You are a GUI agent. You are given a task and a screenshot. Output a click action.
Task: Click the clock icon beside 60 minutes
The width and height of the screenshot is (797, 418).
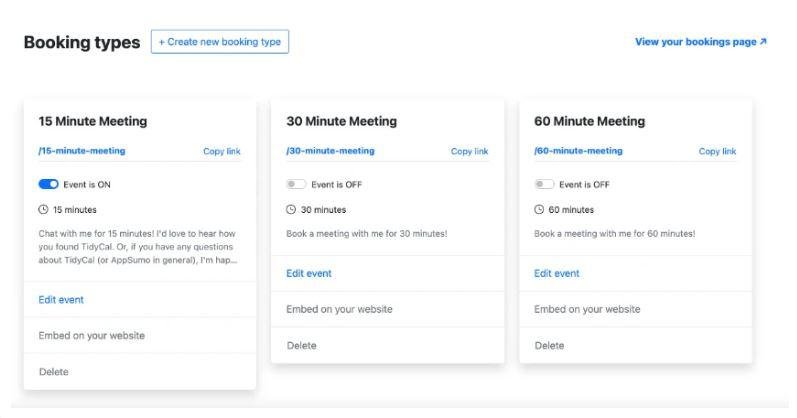pos(539,210)
